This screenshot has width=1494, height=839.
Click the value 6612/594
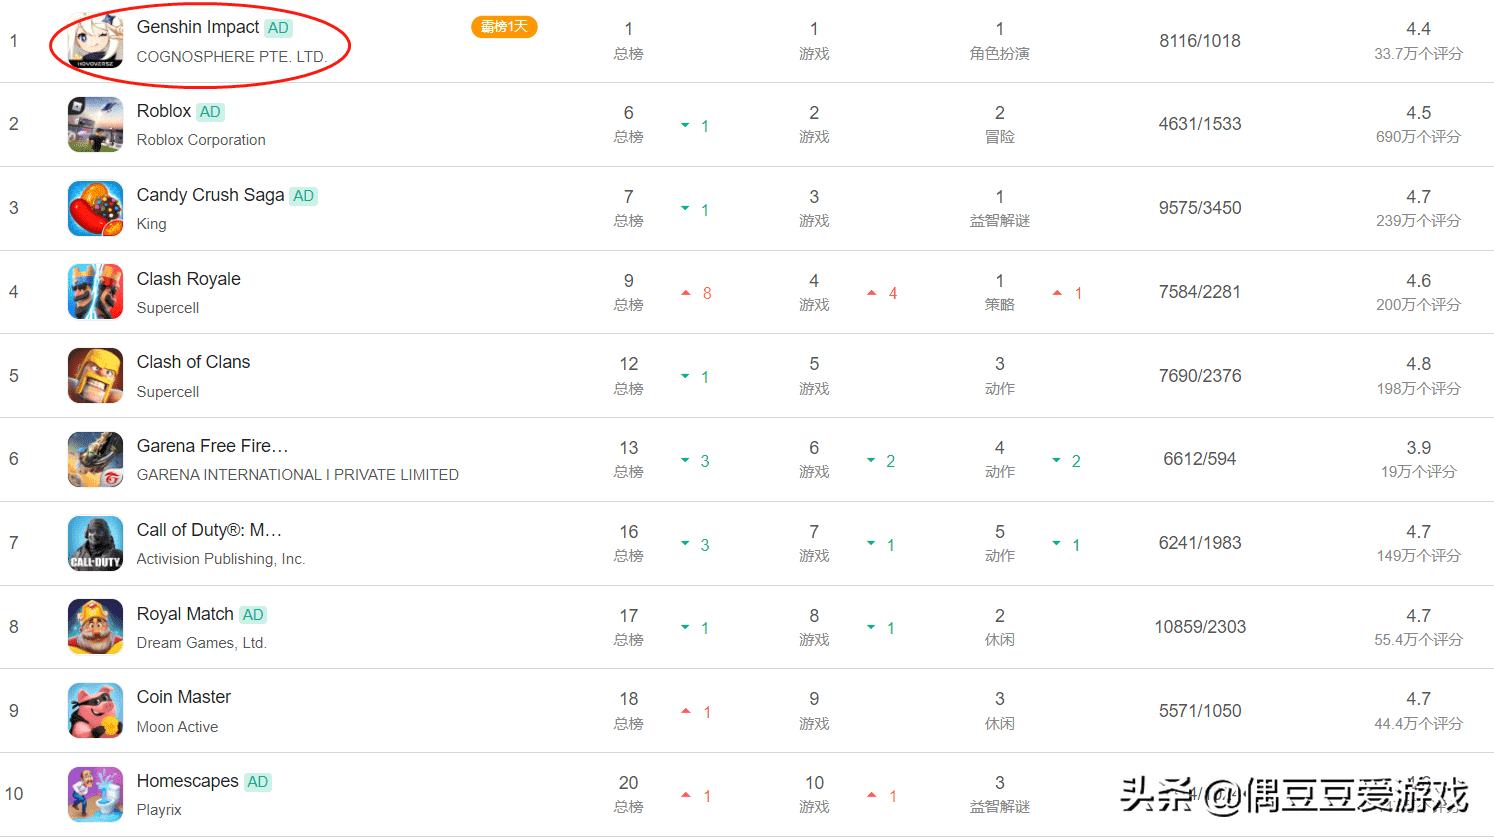(1200, 459)
